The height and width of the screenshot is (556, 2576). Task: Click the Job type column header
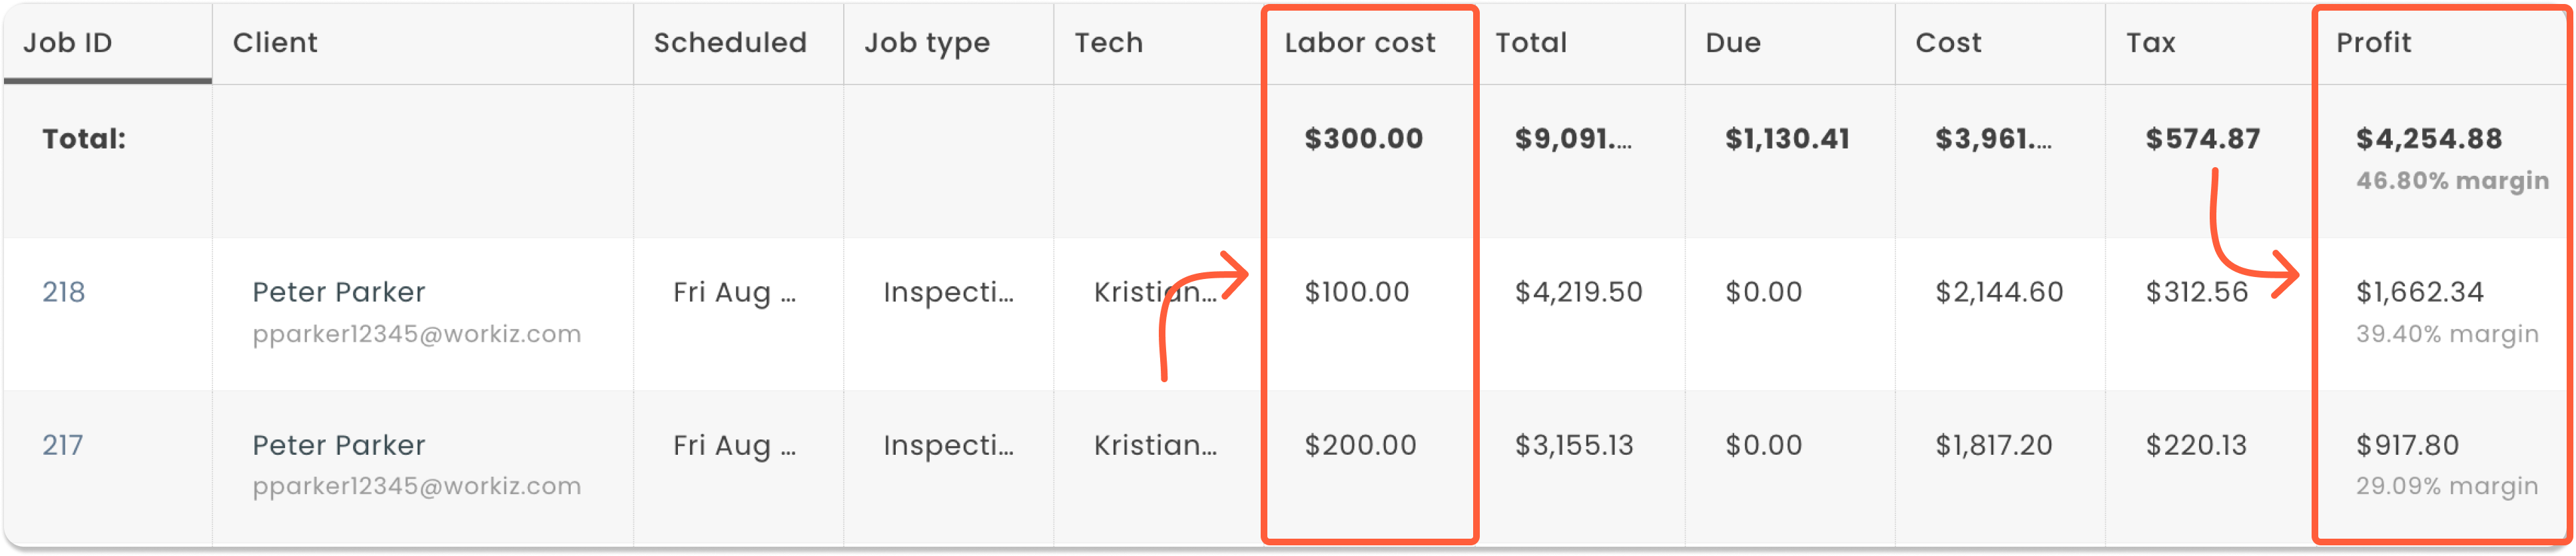click(x=927, y=43)
